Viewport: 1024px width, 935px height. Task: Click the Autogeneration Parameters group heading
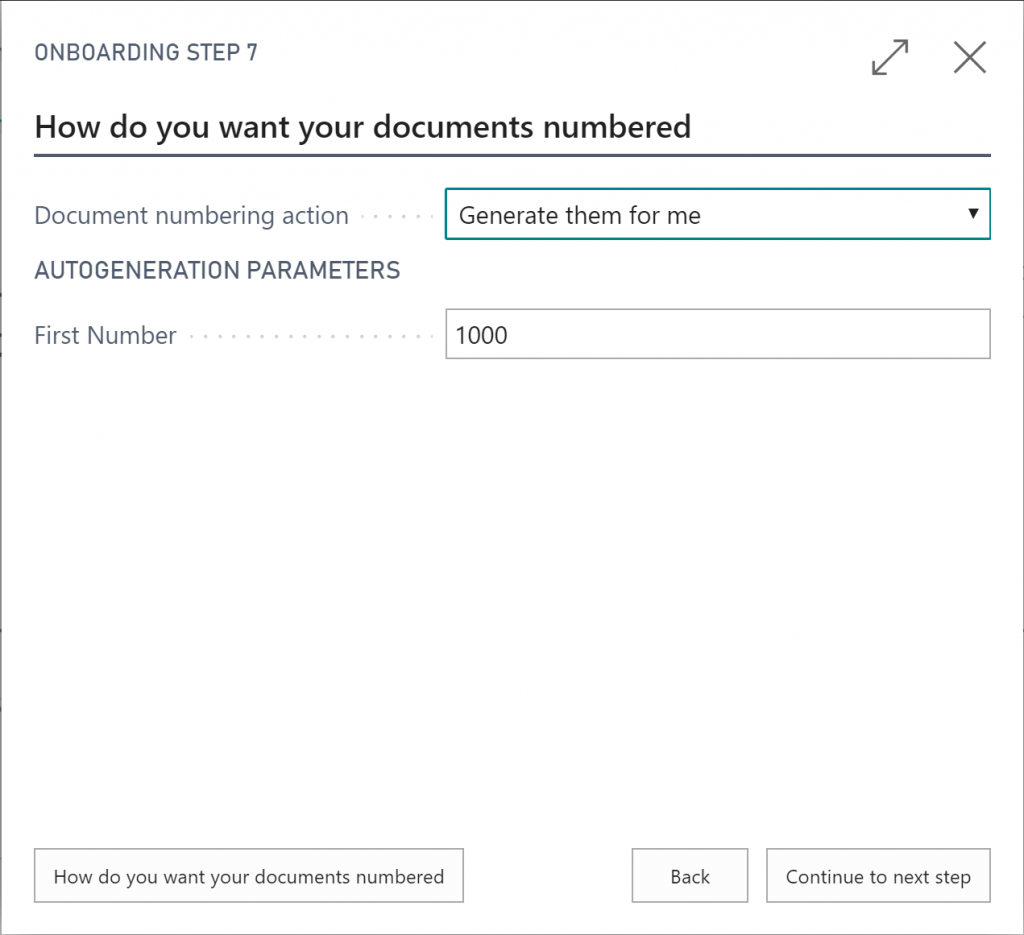pyautogui.click(x=217, y=270)
